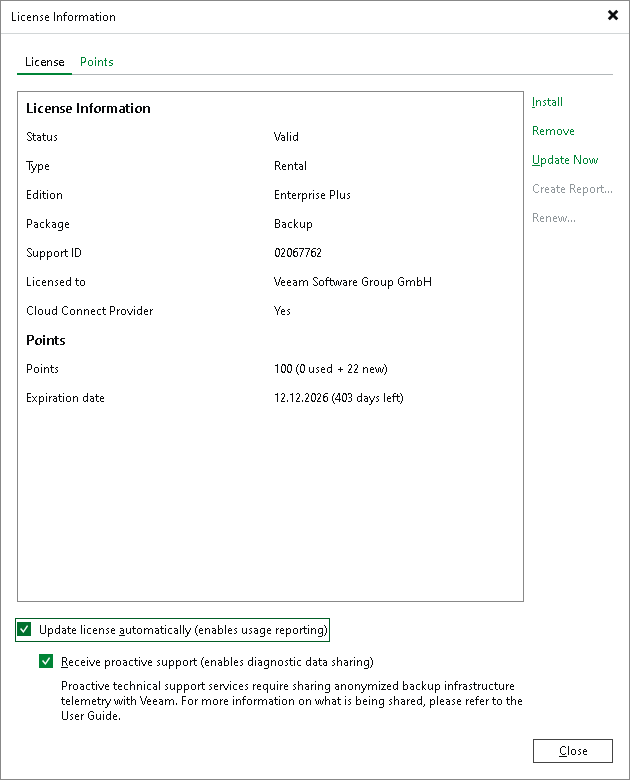630x780 pixels.
Task: Select the Type value 'Rental'
Action: (290, 166)
